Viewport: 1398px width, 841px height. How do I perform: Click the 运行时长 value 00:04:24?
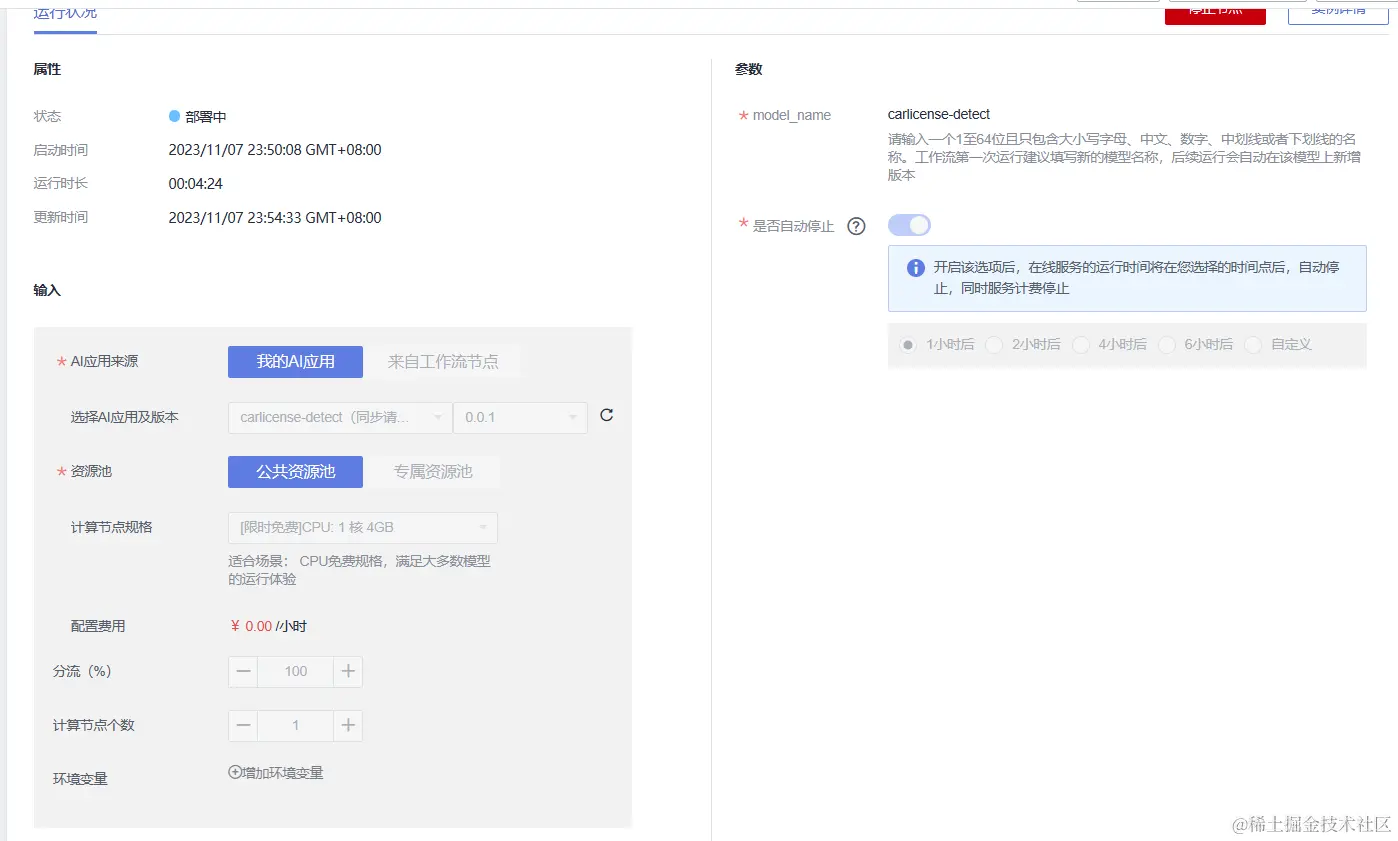pyautogui.click(x=195, y=184)
